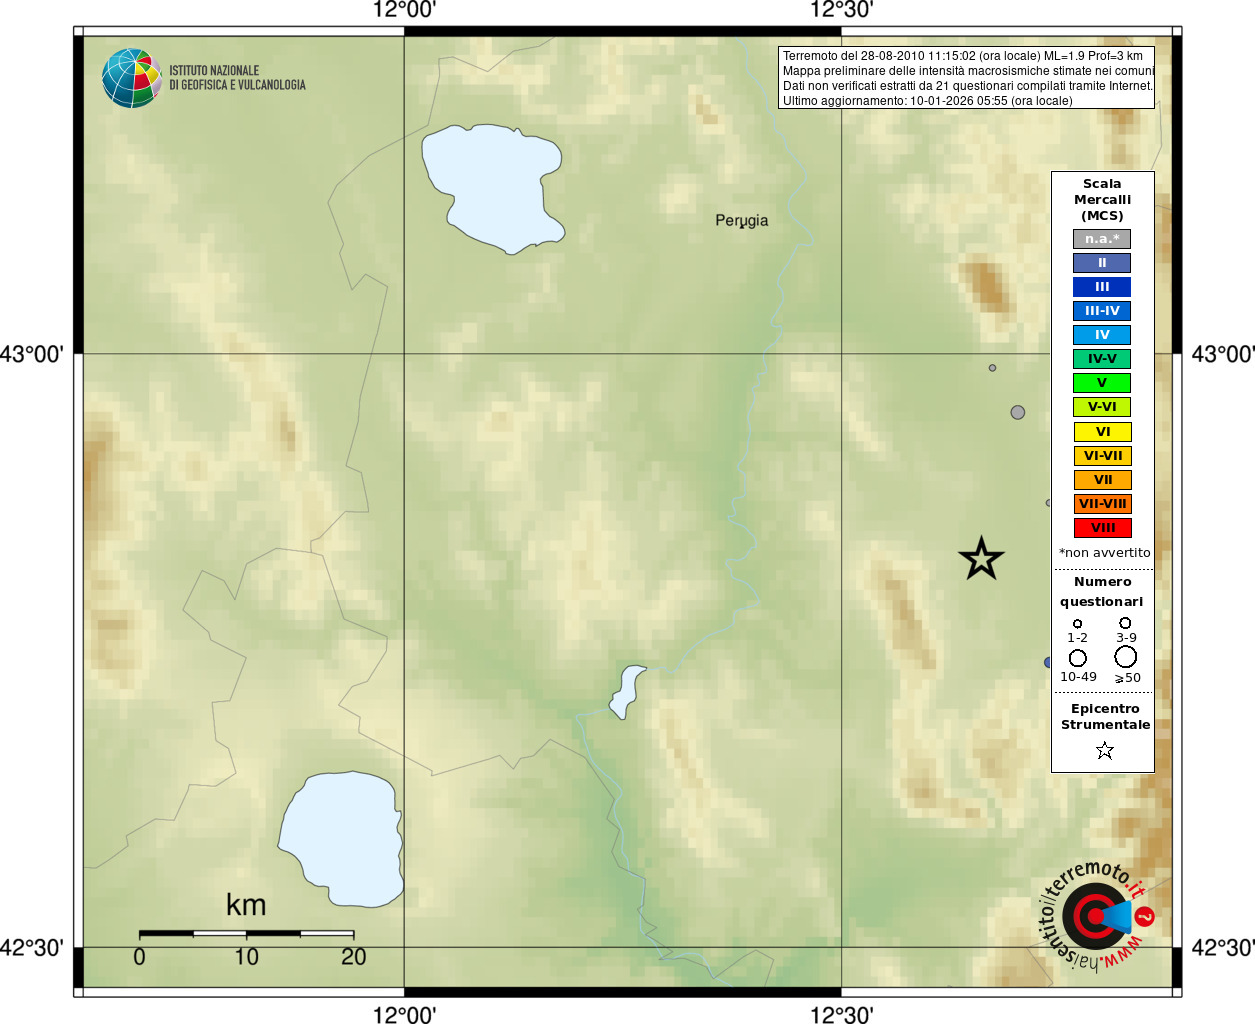Click the small gray circle just below the 43°00' line
Image resolution: width=1255 pixels, height=1024 pixels.
click(992, 368)
